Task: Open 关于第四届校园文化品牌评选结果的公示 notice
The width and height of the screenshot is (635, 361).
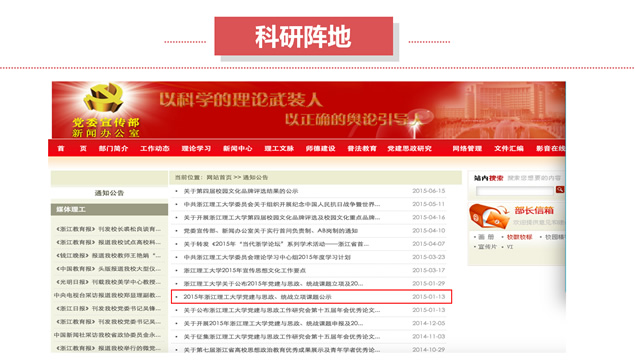Action: point(241,191)
